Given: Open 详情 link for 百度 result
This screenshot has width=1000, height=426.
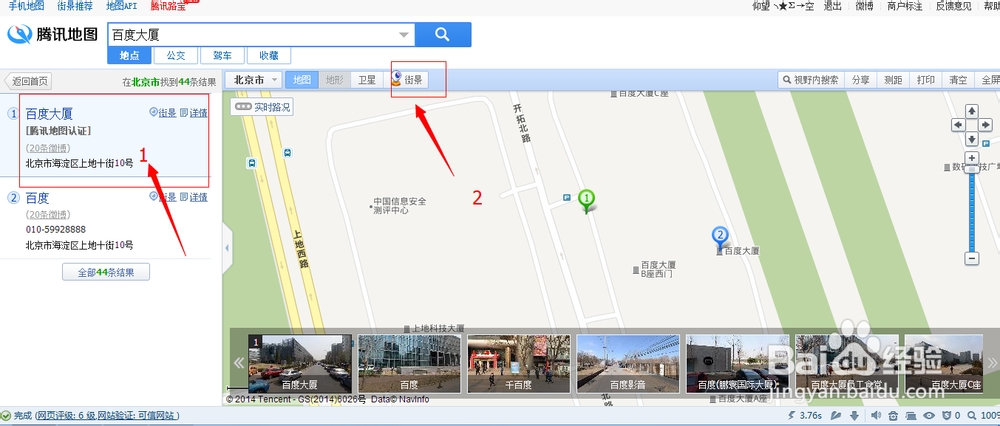Looking at the screenshot, I should (194, 197).
